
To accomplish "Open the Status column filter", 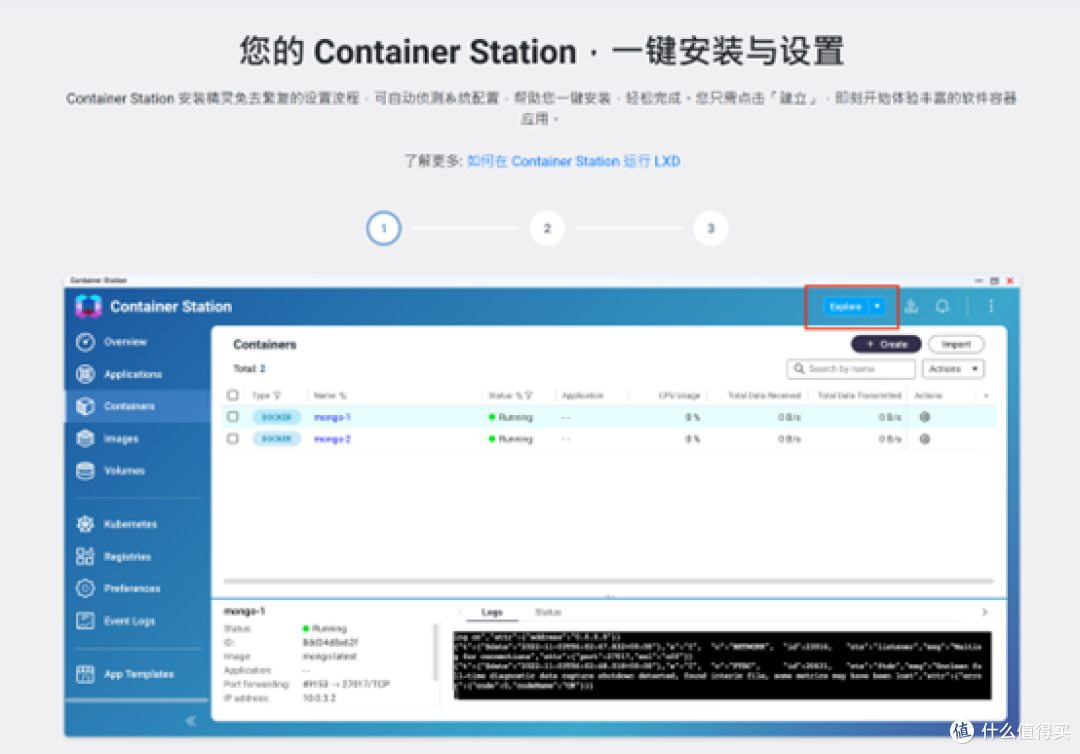I will coord(529,395).
